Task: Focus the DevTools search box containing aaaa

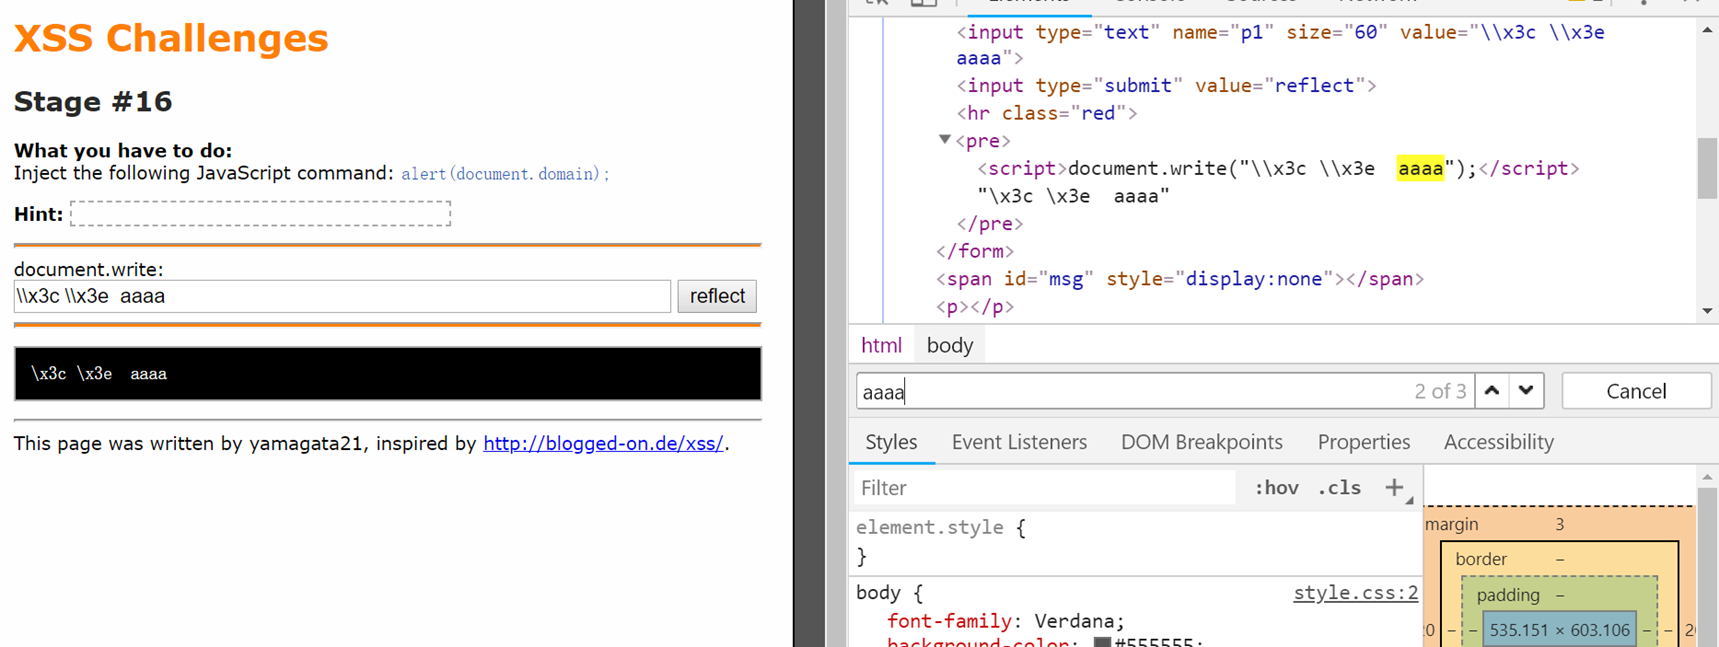Action: (x=1165, y=391)
